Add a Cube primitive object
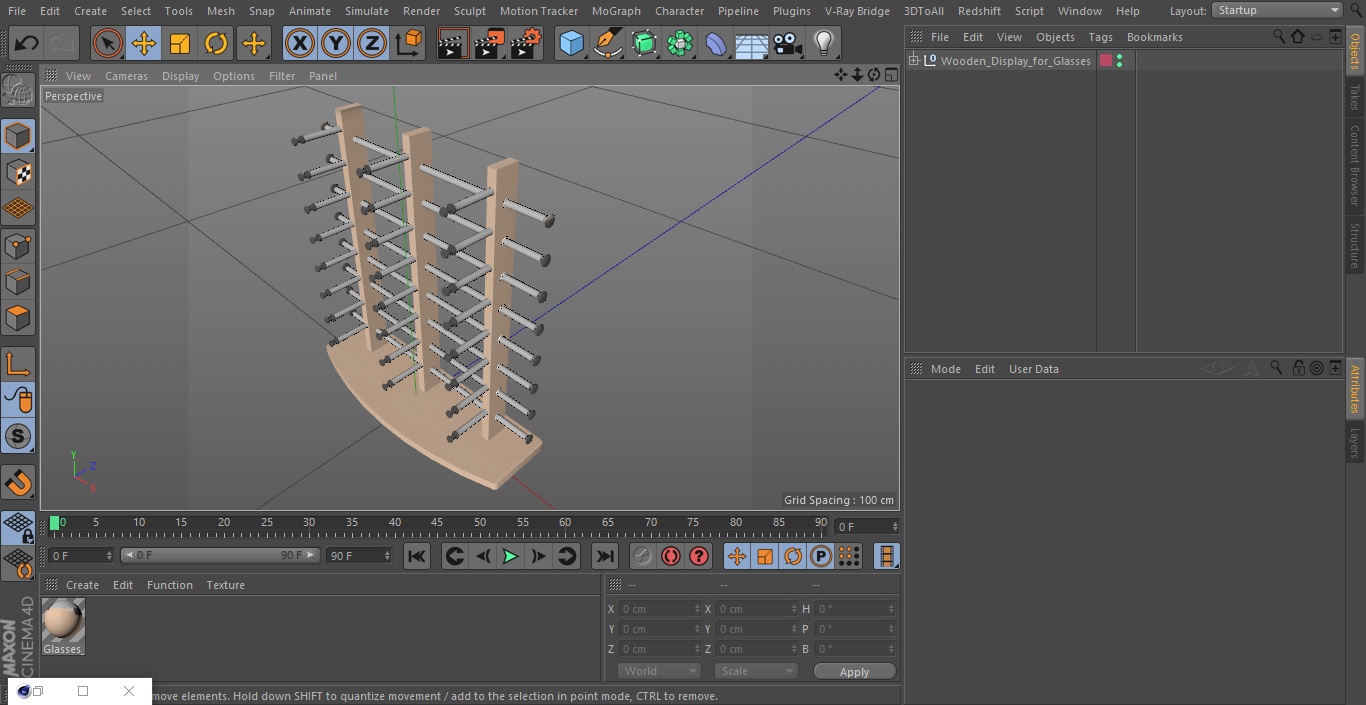The image size is (1366, 705). click(x=571, y=43)
